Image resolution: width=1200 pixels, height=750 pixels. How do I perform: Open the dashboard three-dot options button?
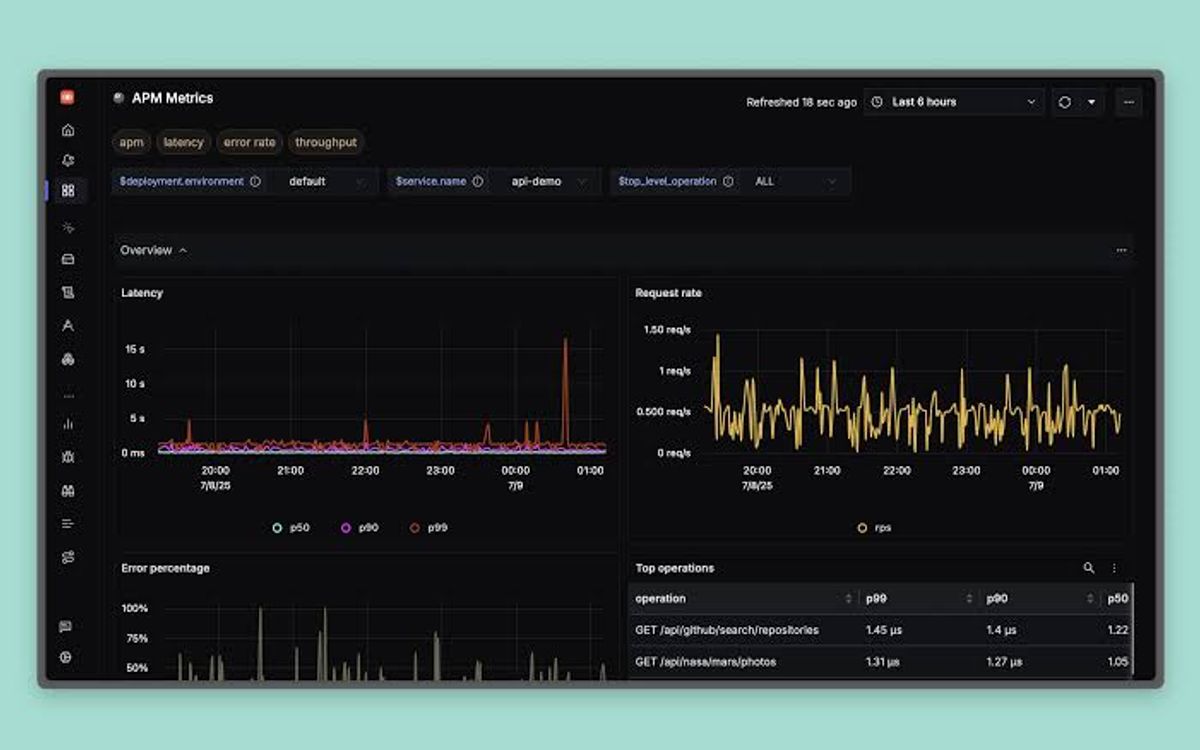pos(1129,102)
